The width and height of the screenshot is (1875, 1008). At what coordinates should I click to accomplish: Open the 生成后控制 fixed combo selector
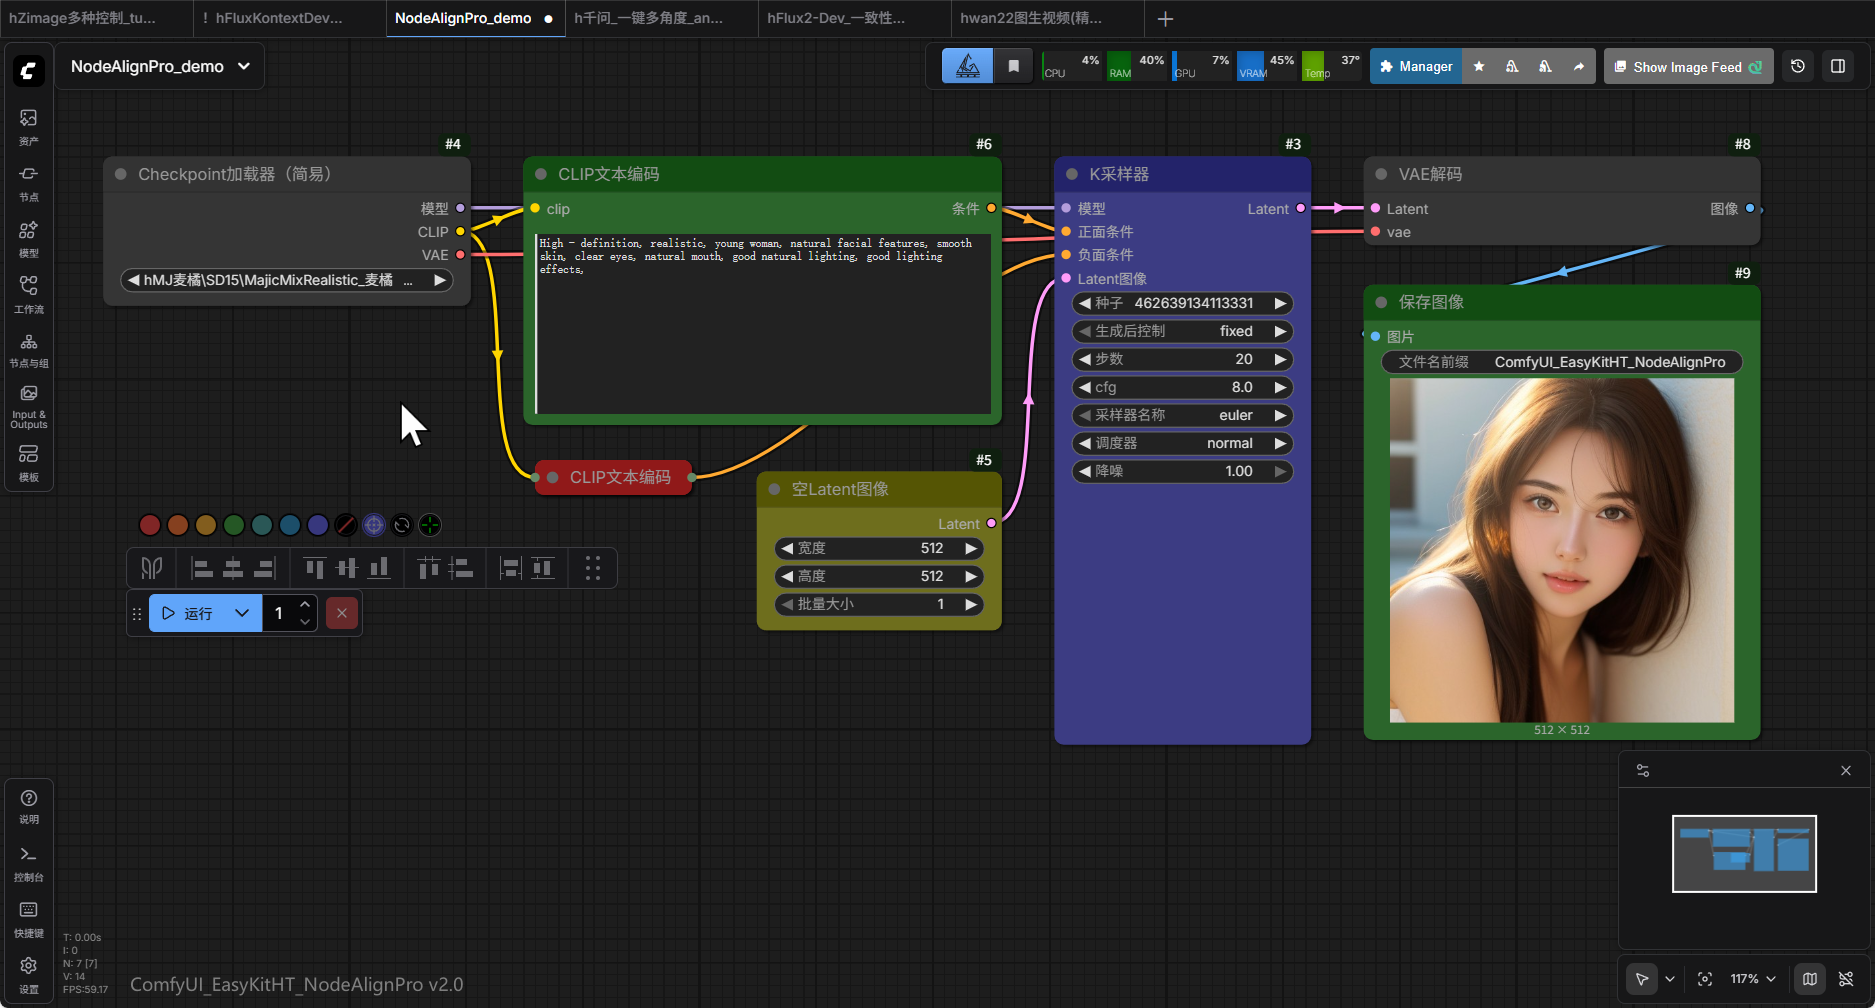point(1182,331)
